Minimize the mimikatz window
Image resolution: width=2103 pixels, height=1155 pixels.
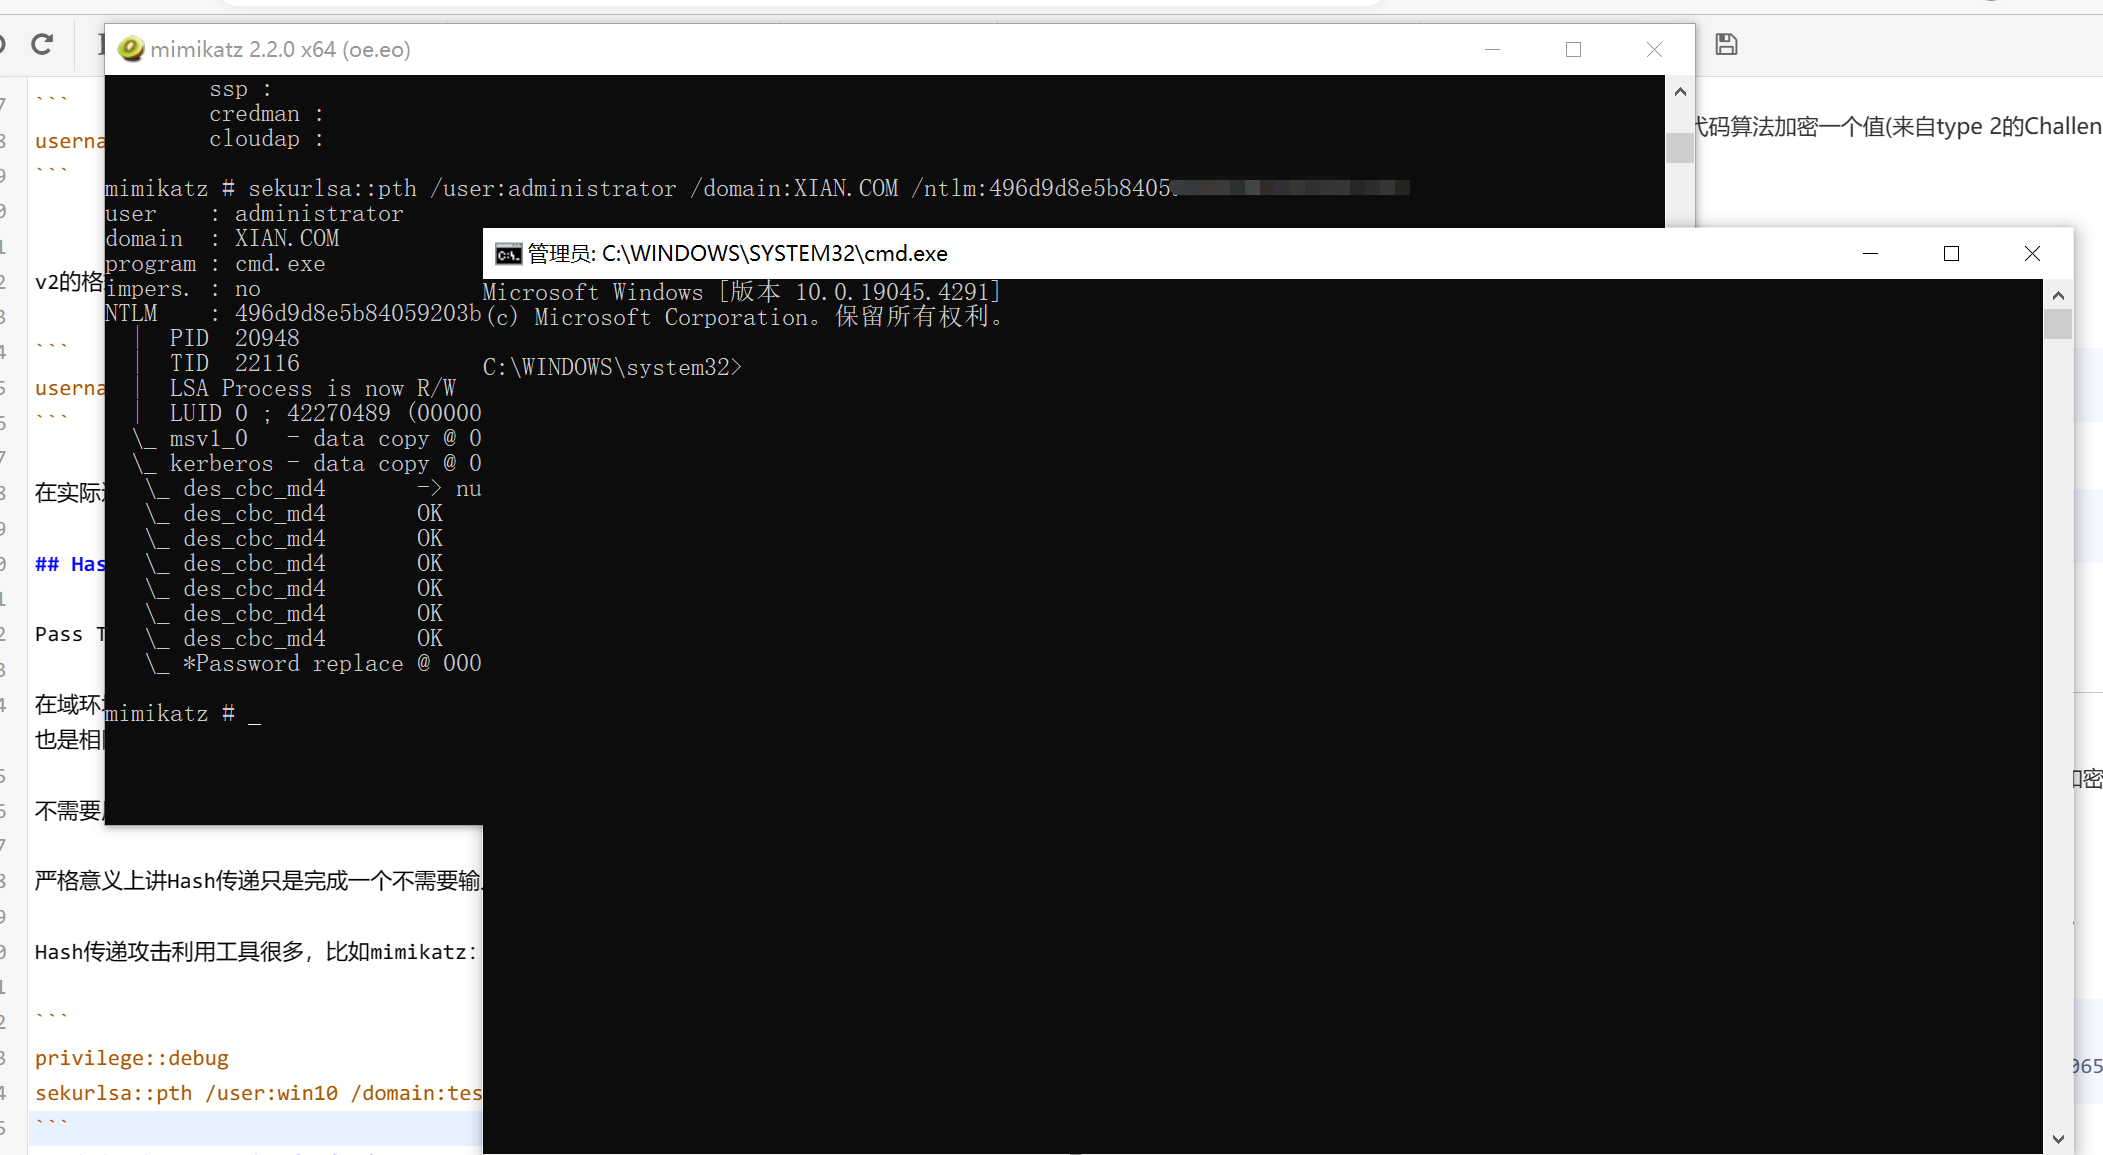(1492, 49)
